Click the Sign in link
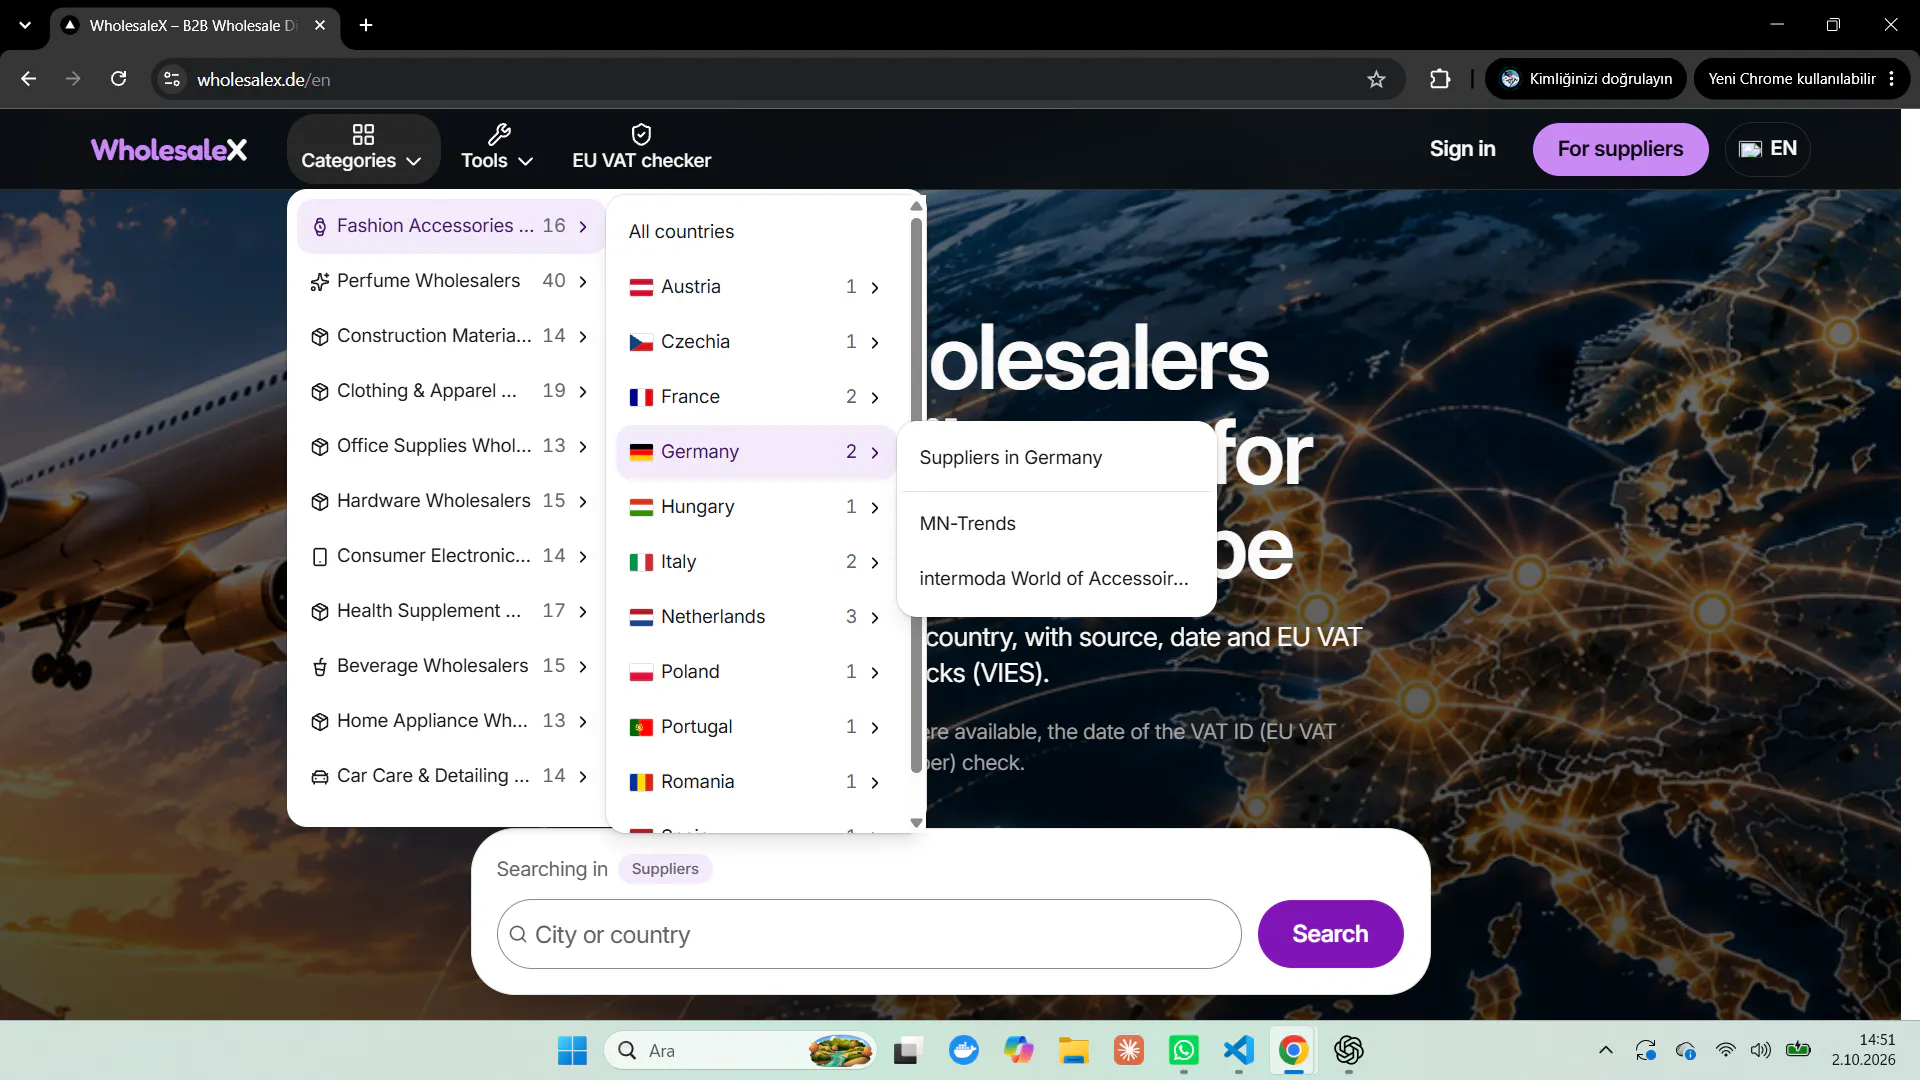 tap(1462, 149)
